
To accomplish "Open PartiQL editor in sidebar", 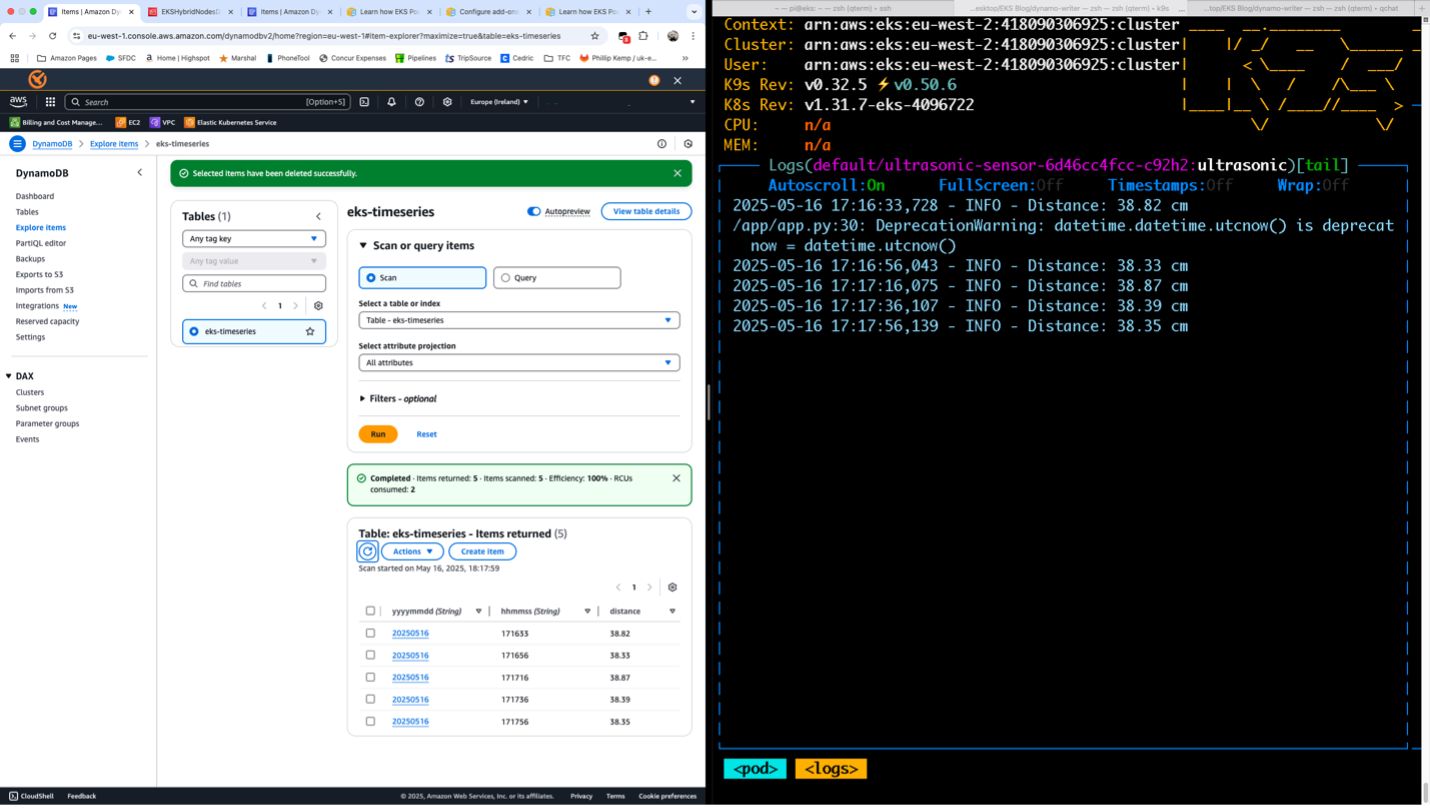I will click(x=41, y=243).
